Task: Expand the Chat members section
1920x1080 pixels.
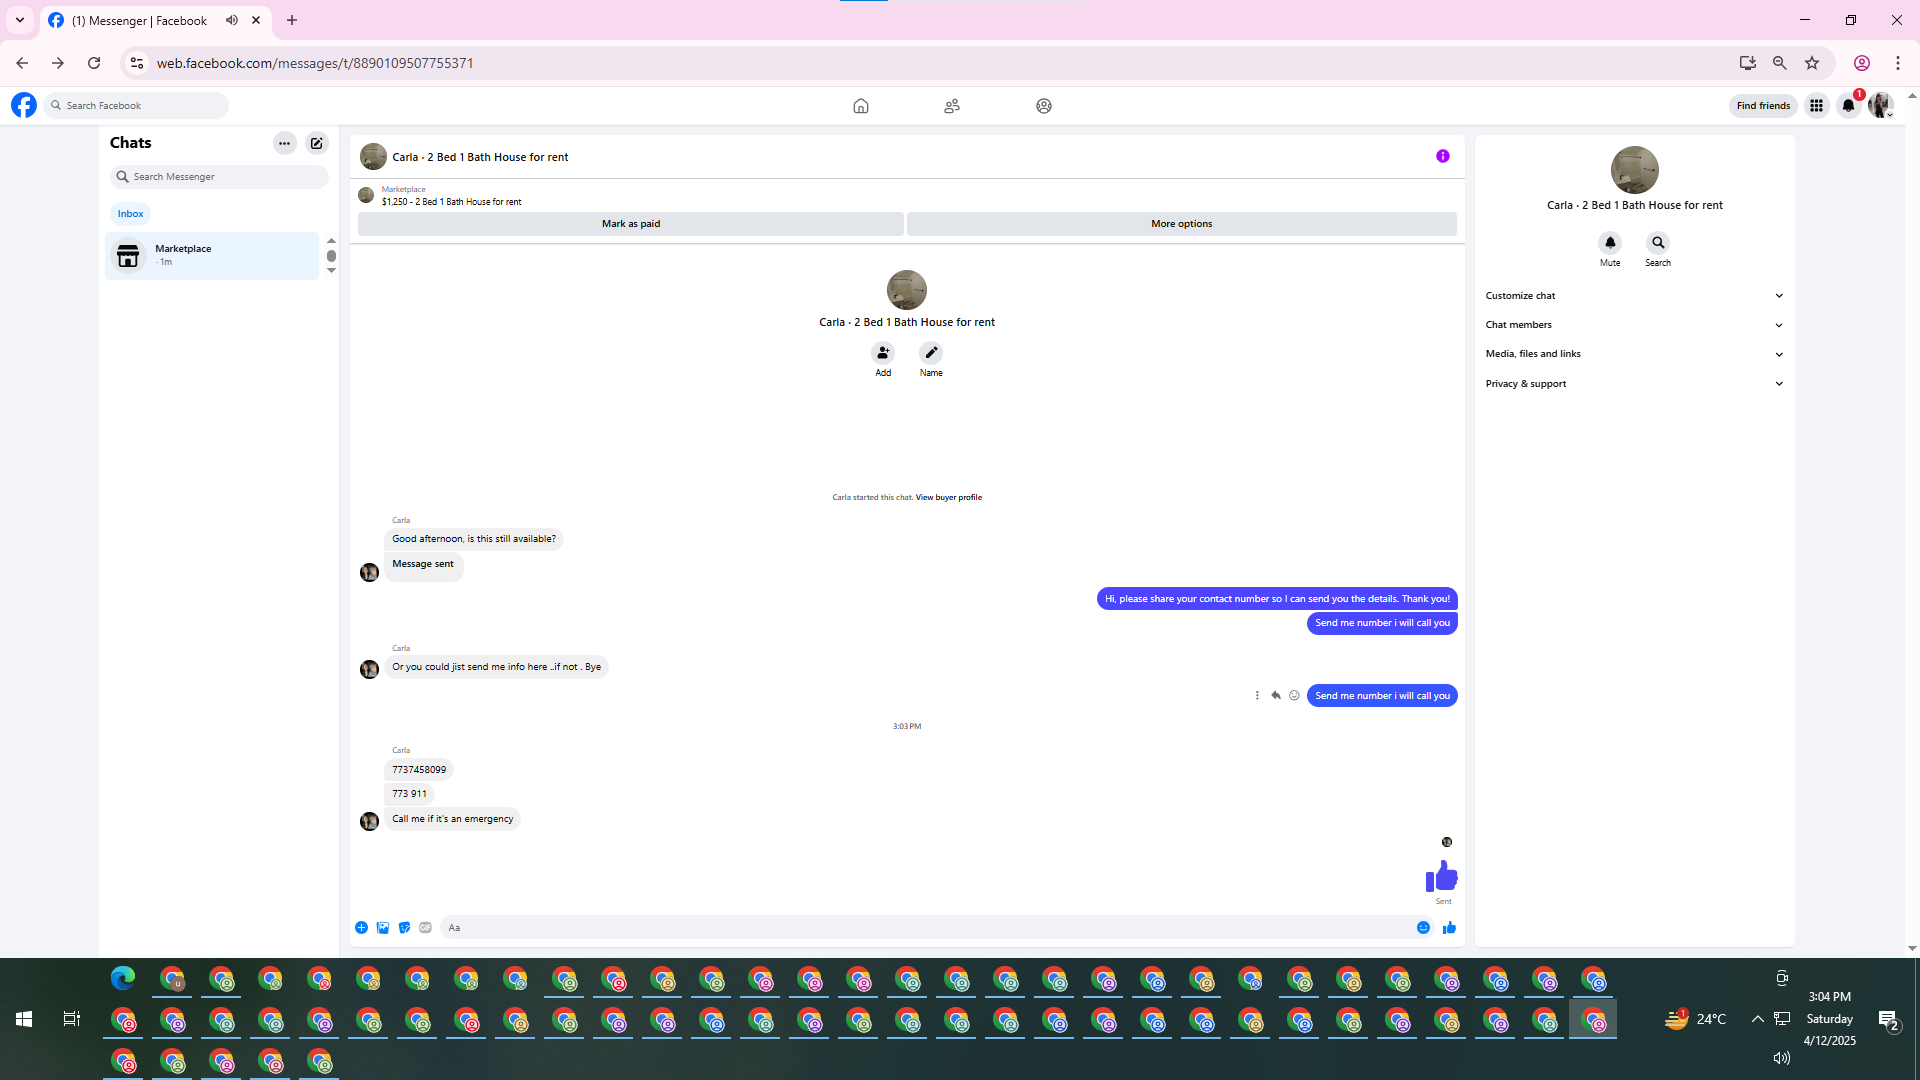Action: (1635, 325)
